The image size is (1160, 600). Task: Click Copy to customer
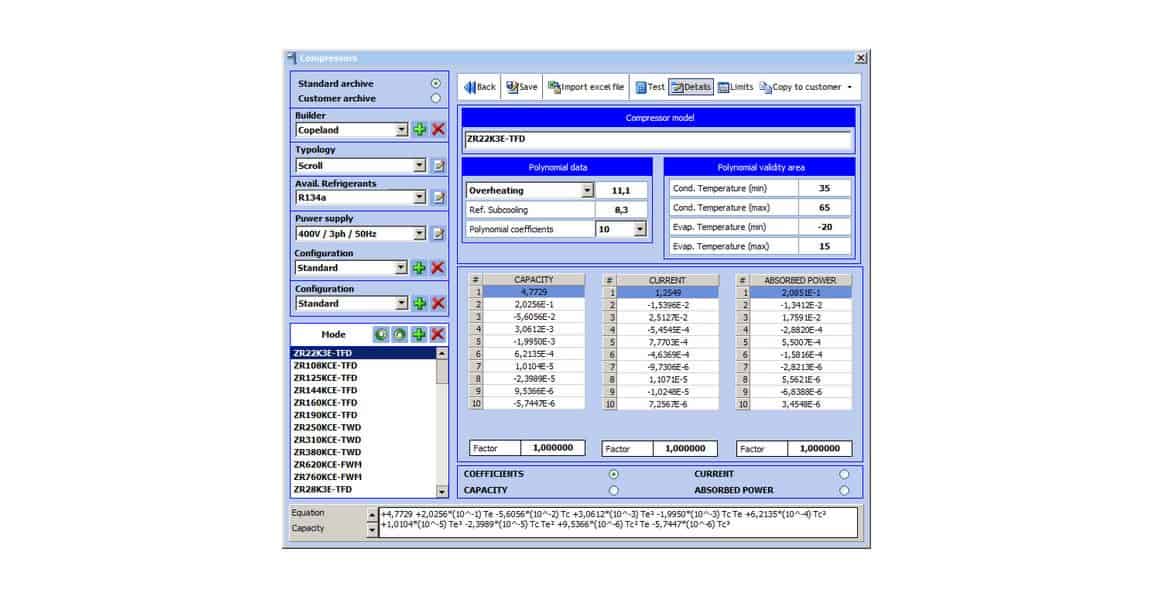(805, 87)
